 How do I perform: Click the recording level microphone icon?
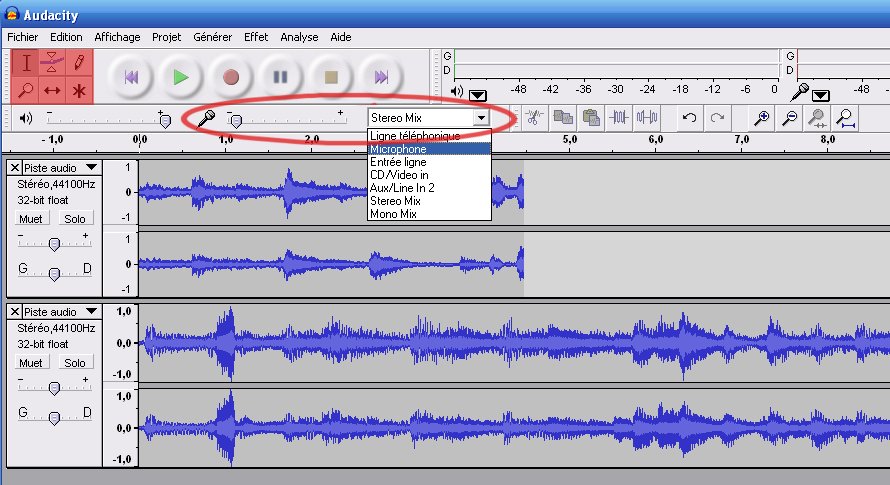click(x=206, y=118)
